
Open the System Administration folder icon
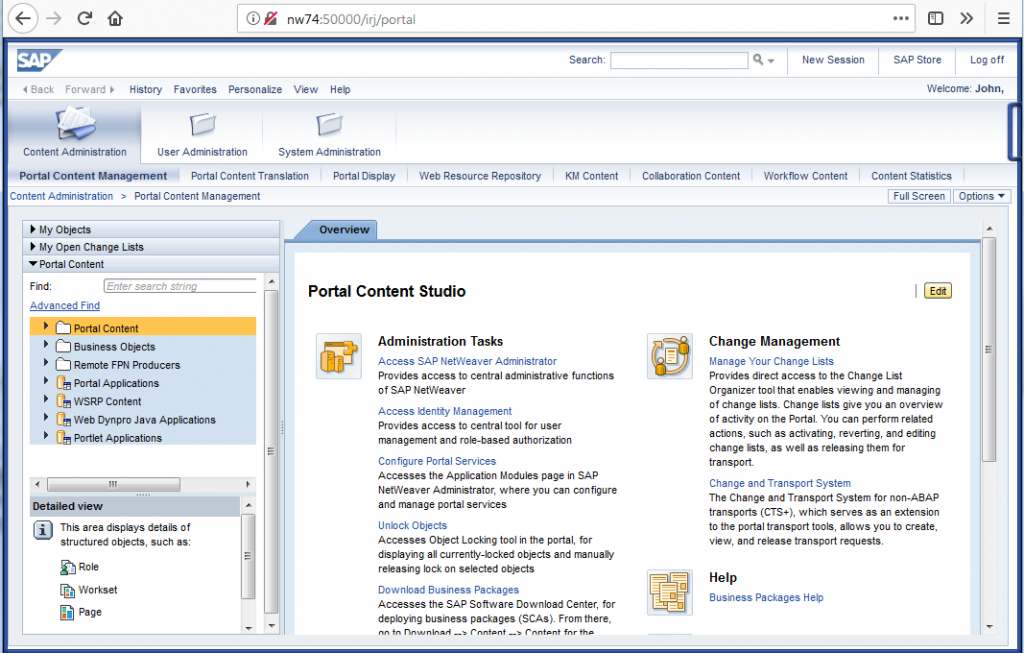(329, 123)
